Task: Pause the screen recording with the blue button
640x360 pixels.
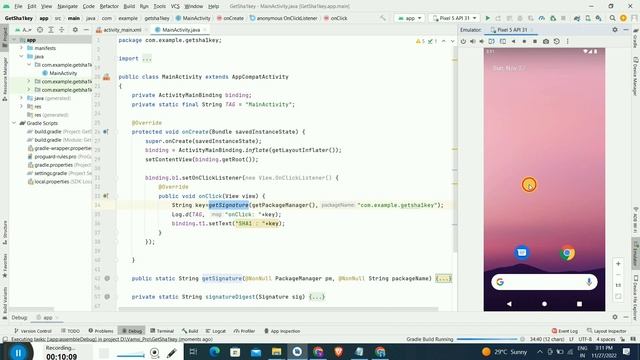Action: [x=18, y=353]
